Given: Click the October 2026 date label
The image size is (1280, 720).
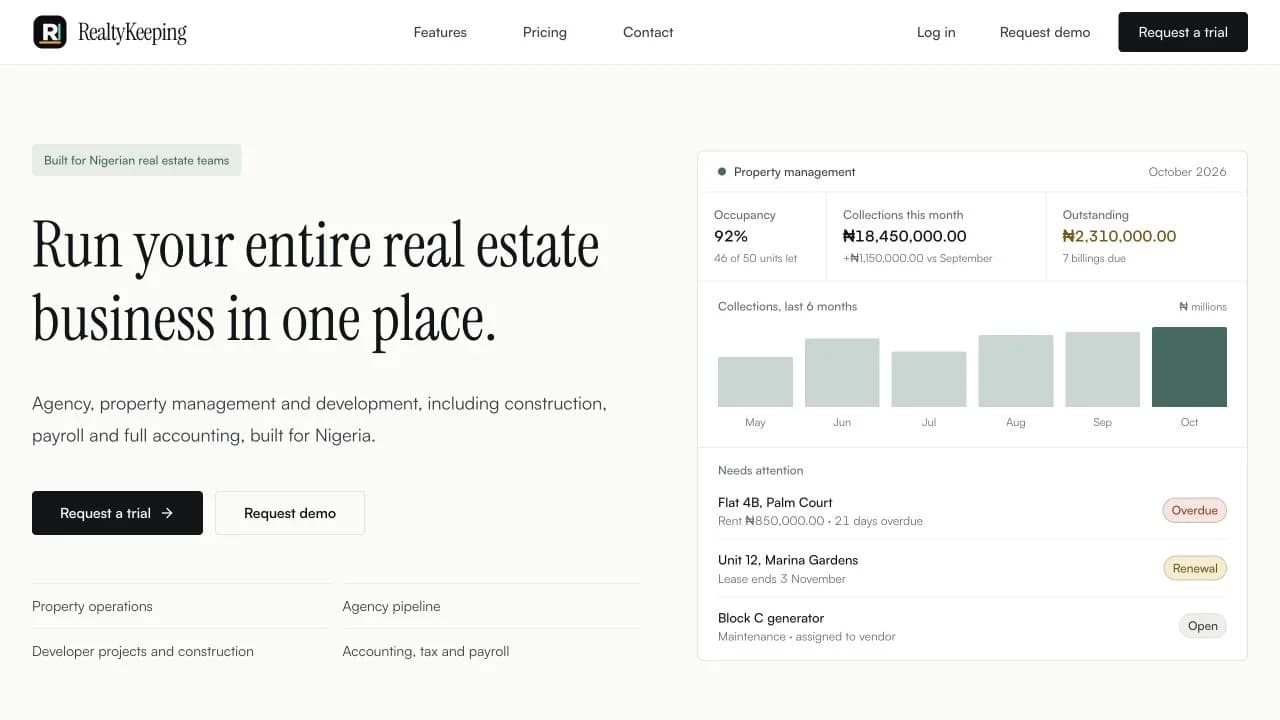Looking at the screenshot, I should [1187, 172].
